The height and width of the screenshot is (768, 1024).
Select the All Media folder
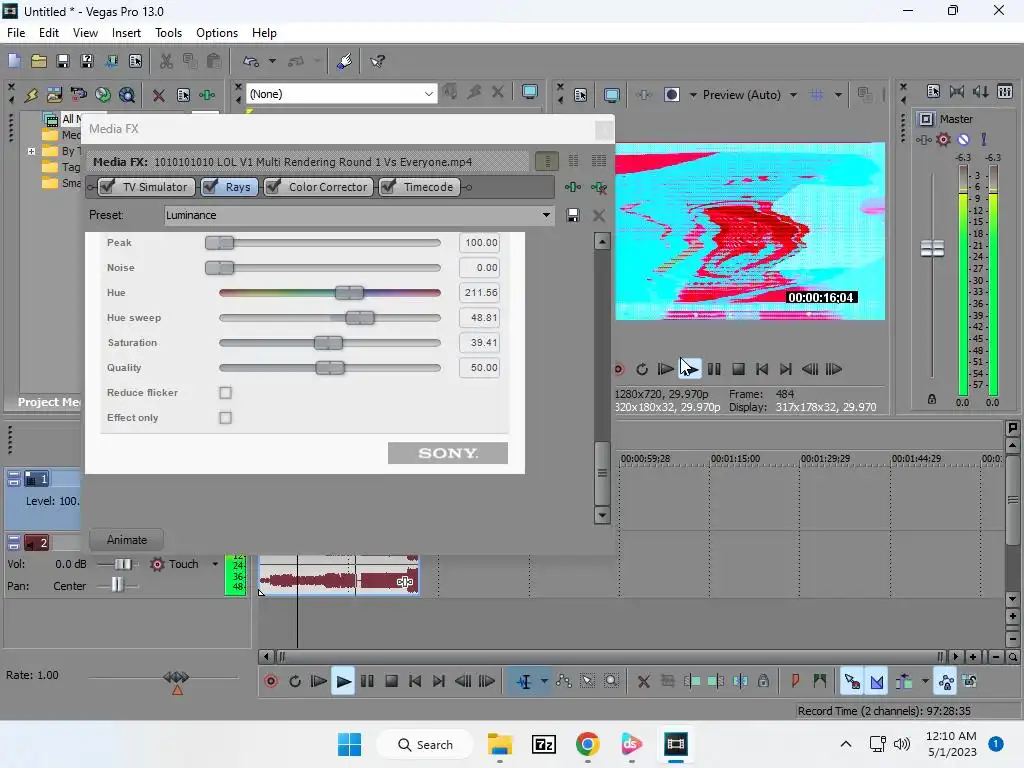(x=62, y=119)
